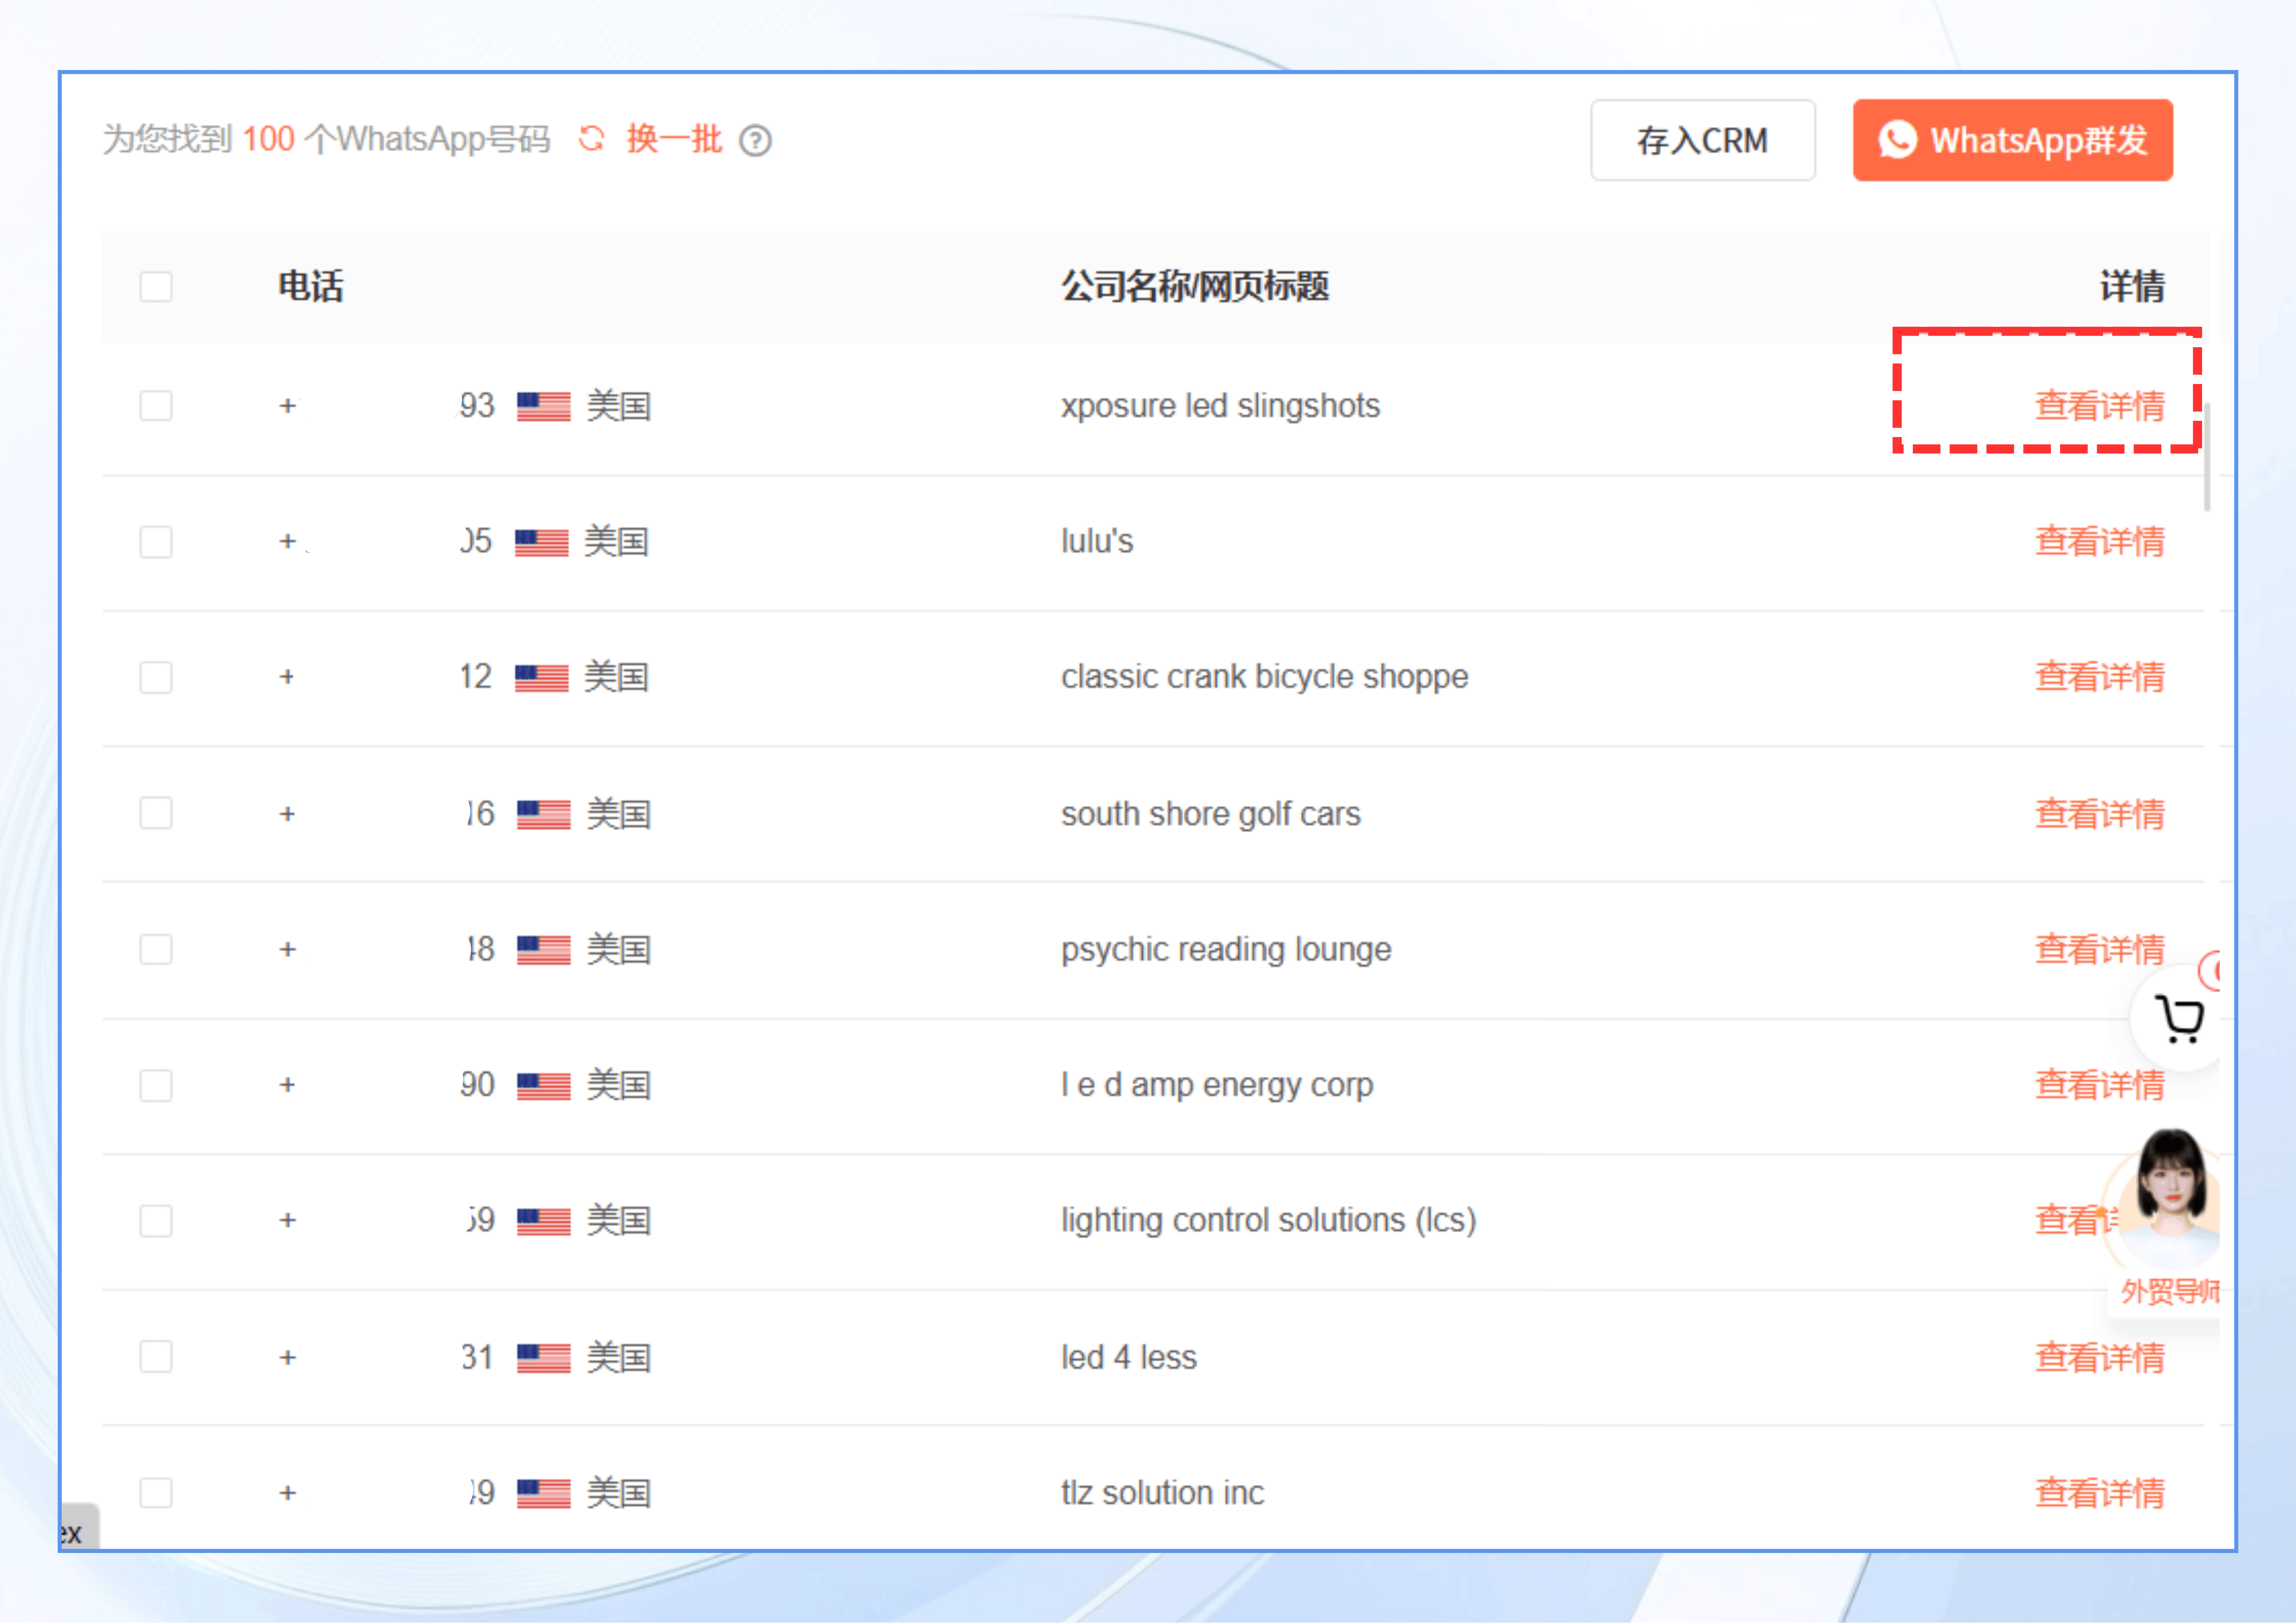Click company name tlz solution inc
The image size is (2296, 1623).
[1163, 1493]
